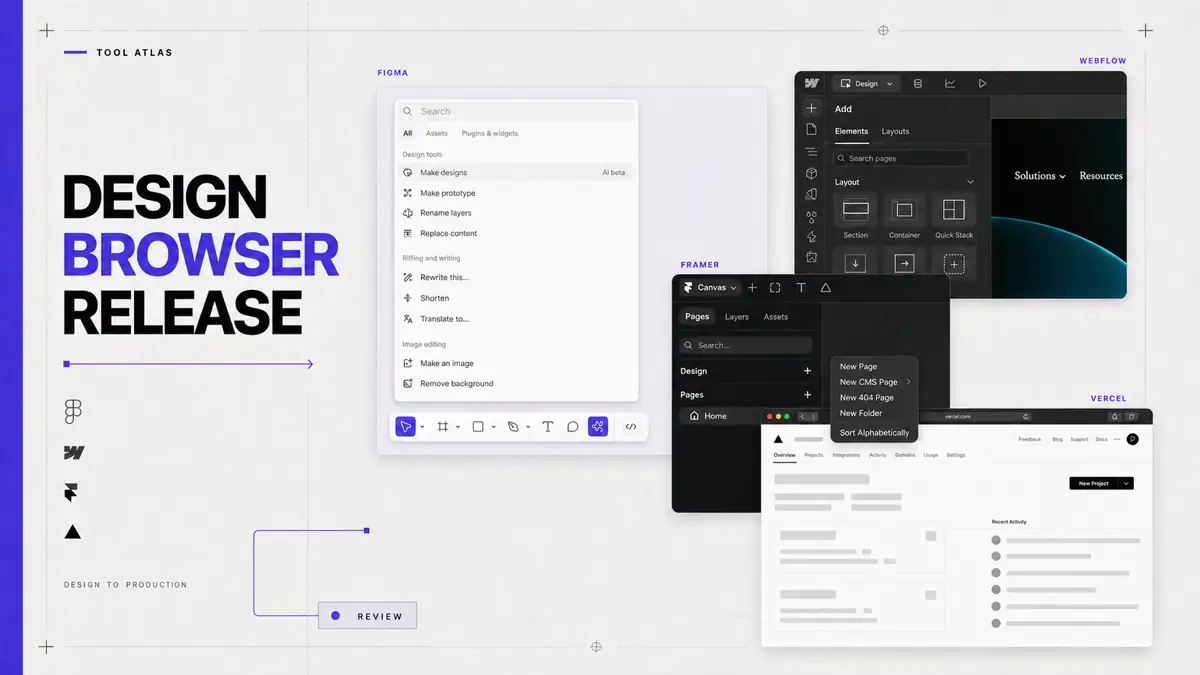
Task: Choose Replace content in Figma actions
Action: [x=517, y=233]
